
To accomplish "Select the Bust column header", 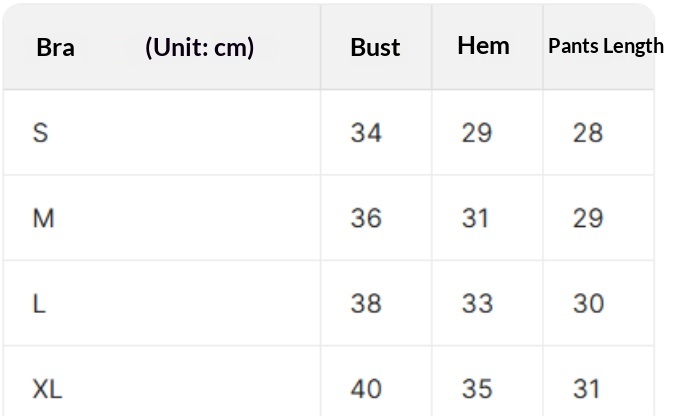I will point(375,47).
